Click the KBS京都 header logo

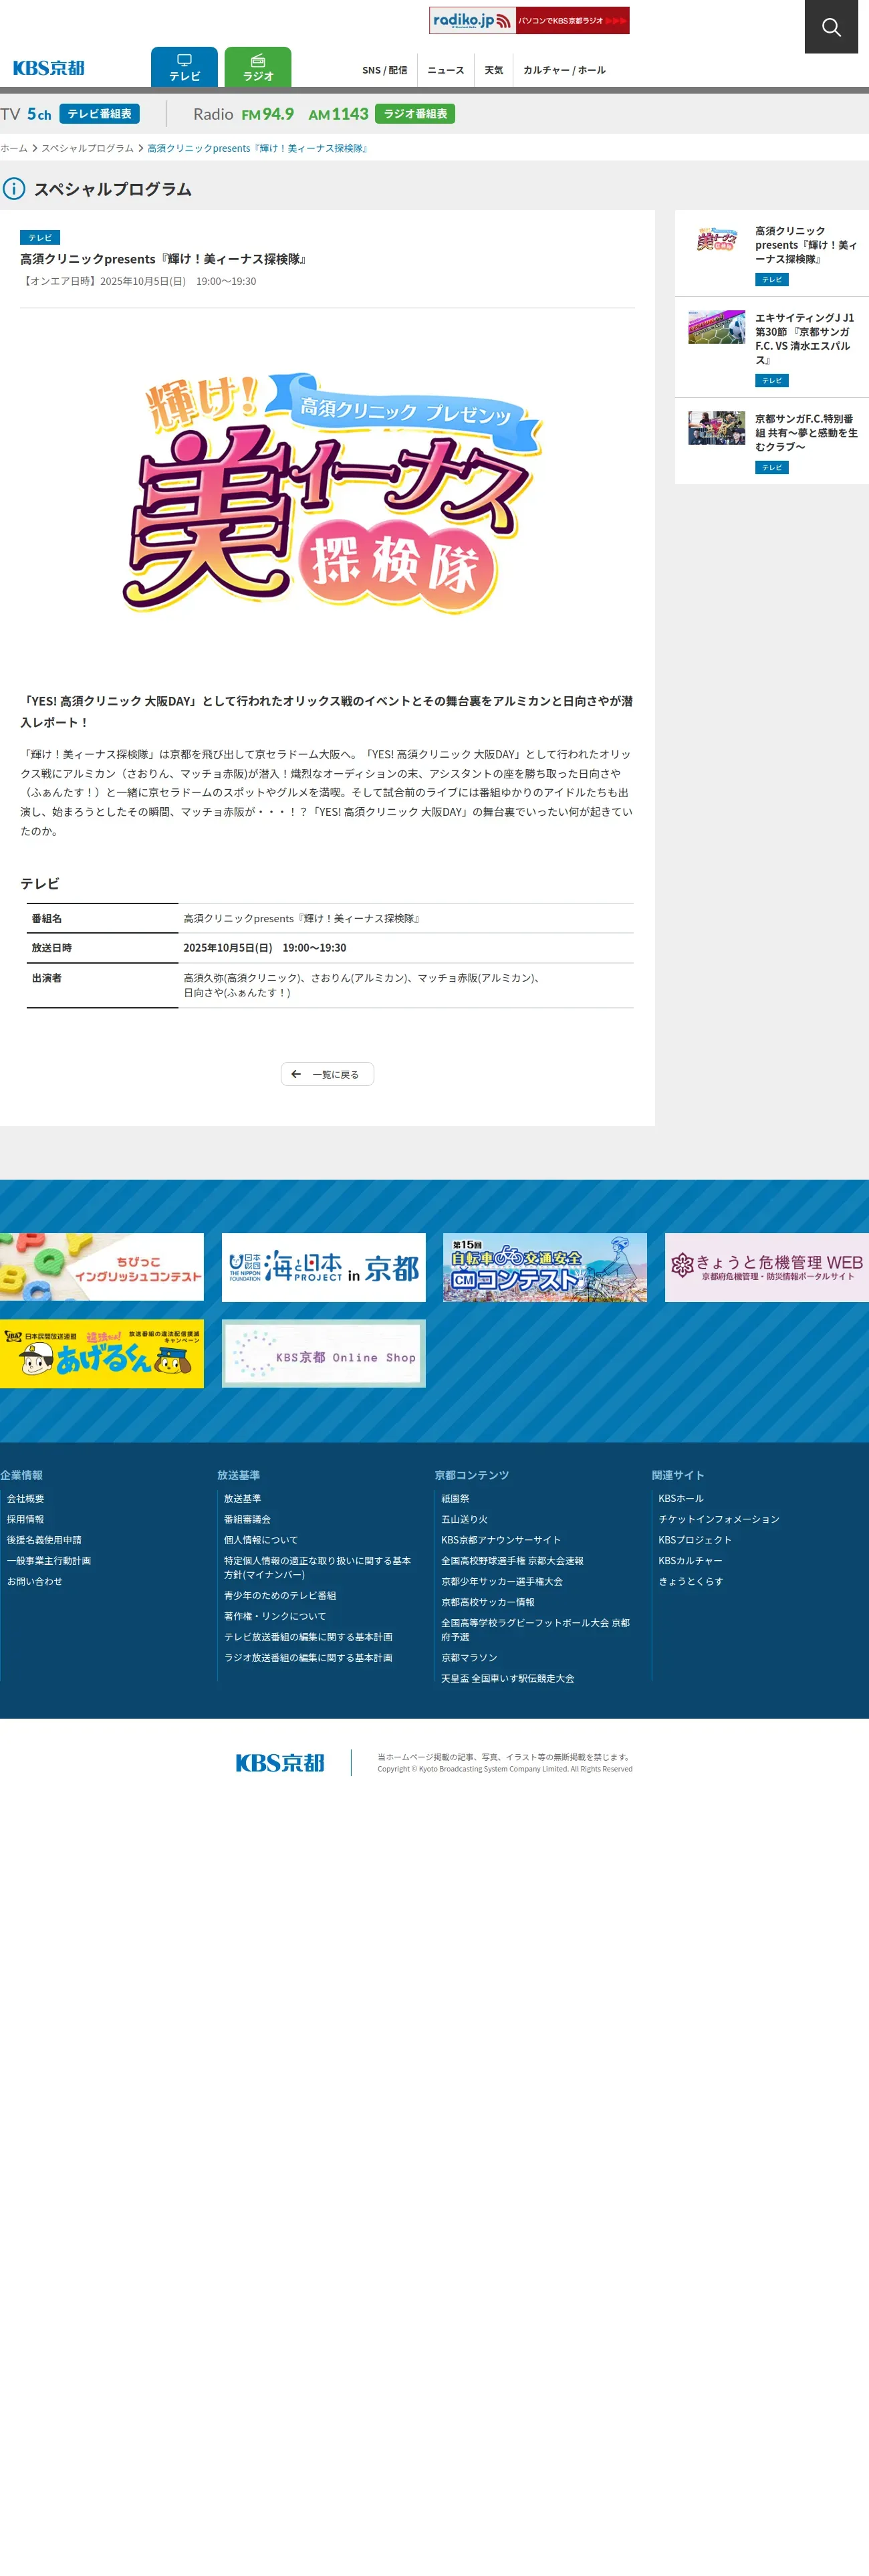coord(49,68)
